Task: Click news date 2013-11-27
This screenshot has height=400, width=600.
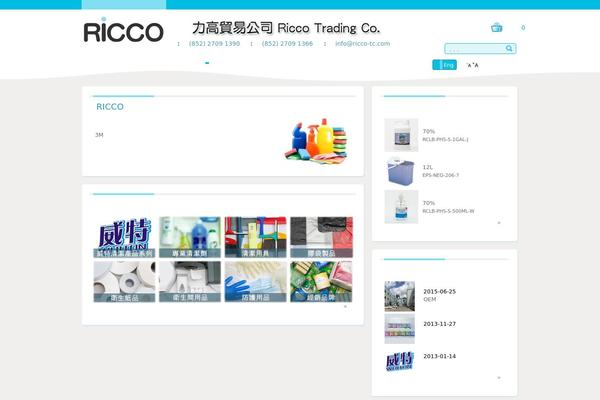Action: [440, 324]
